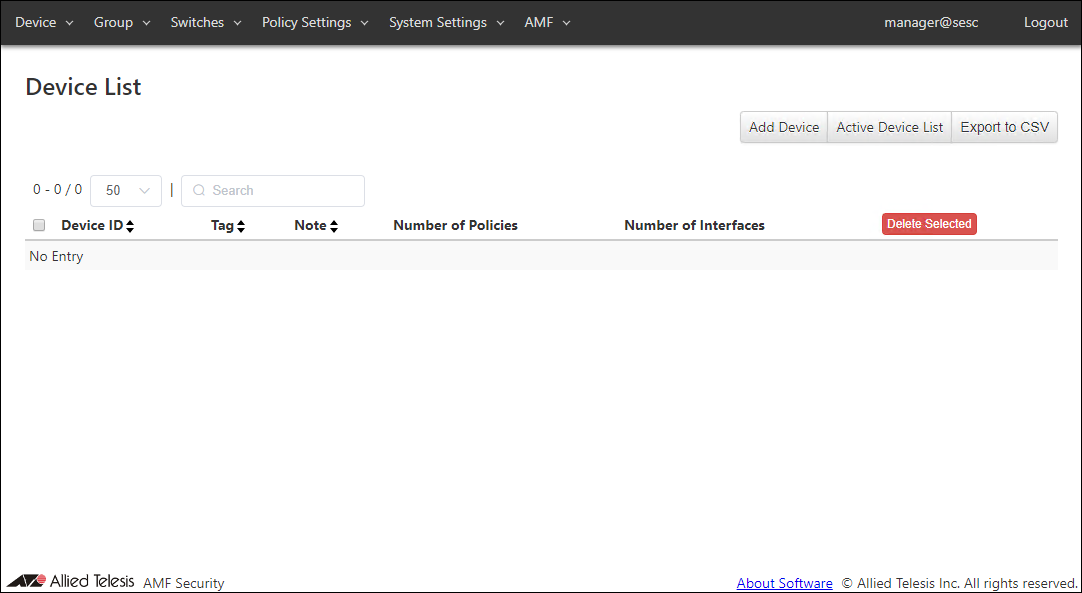1082x593 pixels.
Task: Export the device list to CSV
Action: 1004,127
